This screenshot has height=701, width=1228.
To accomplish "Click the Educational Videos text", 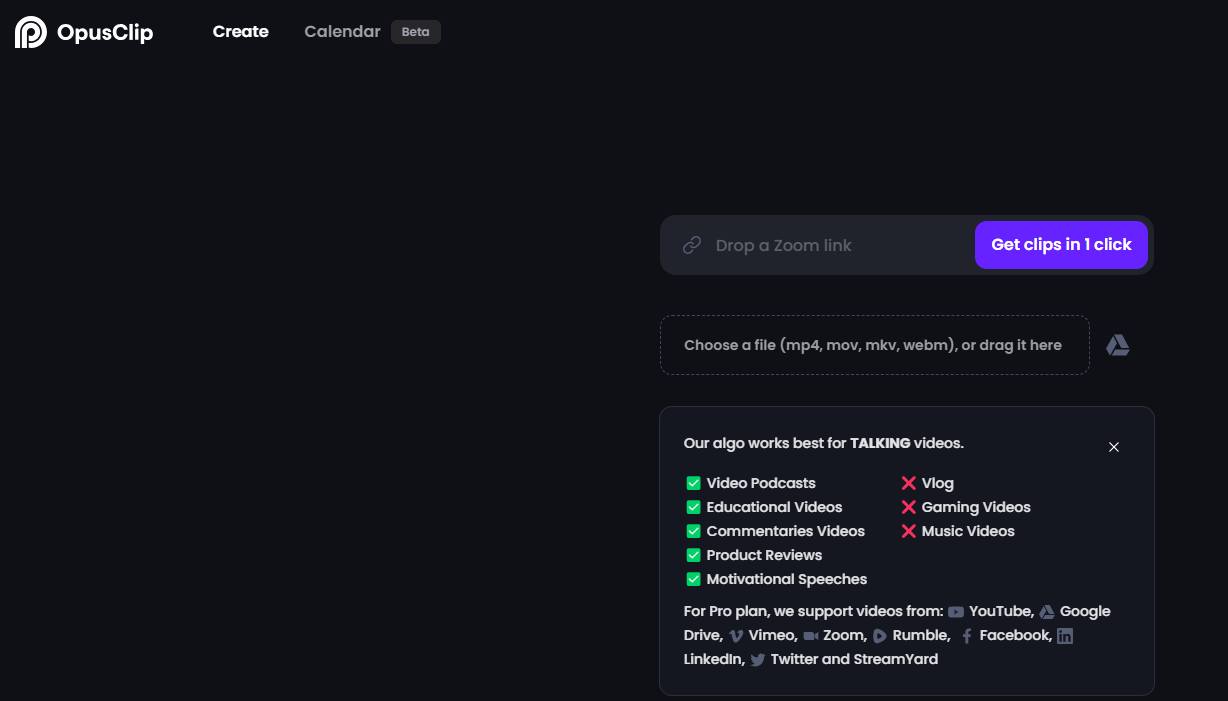I will [x=774, y=507].
